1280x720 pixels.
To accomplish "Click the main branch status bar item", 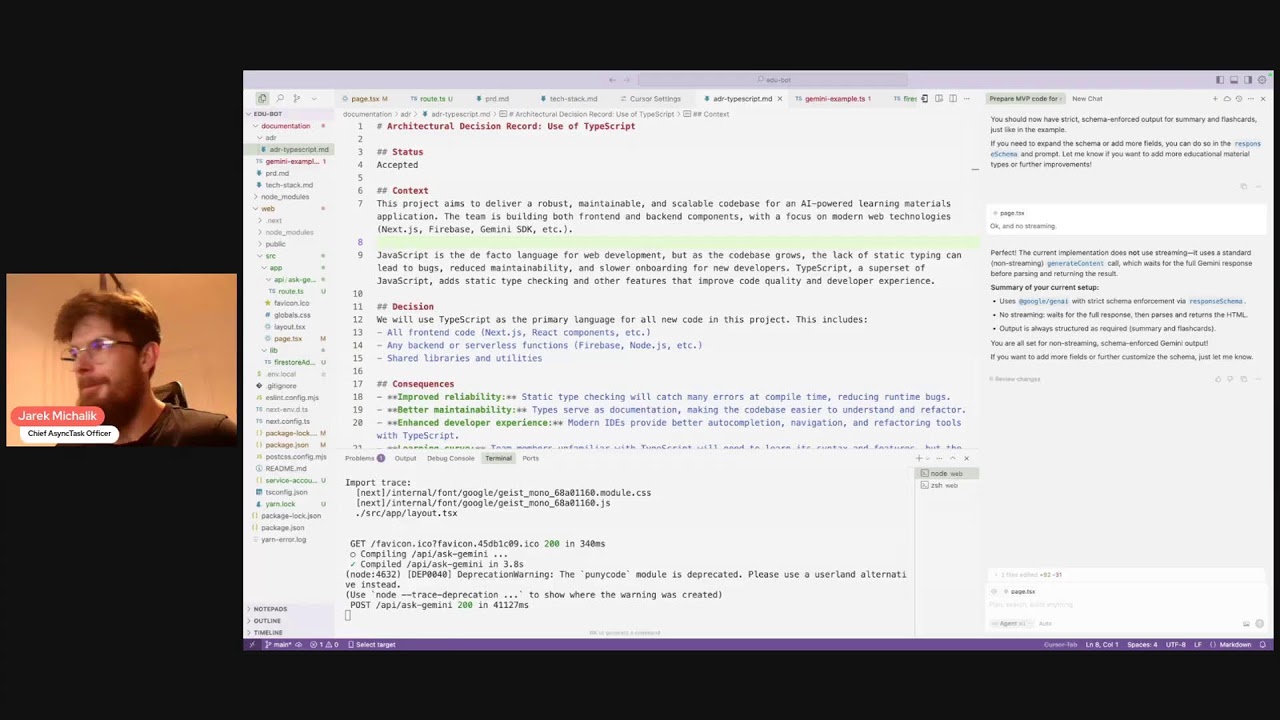I will point(277,645).
